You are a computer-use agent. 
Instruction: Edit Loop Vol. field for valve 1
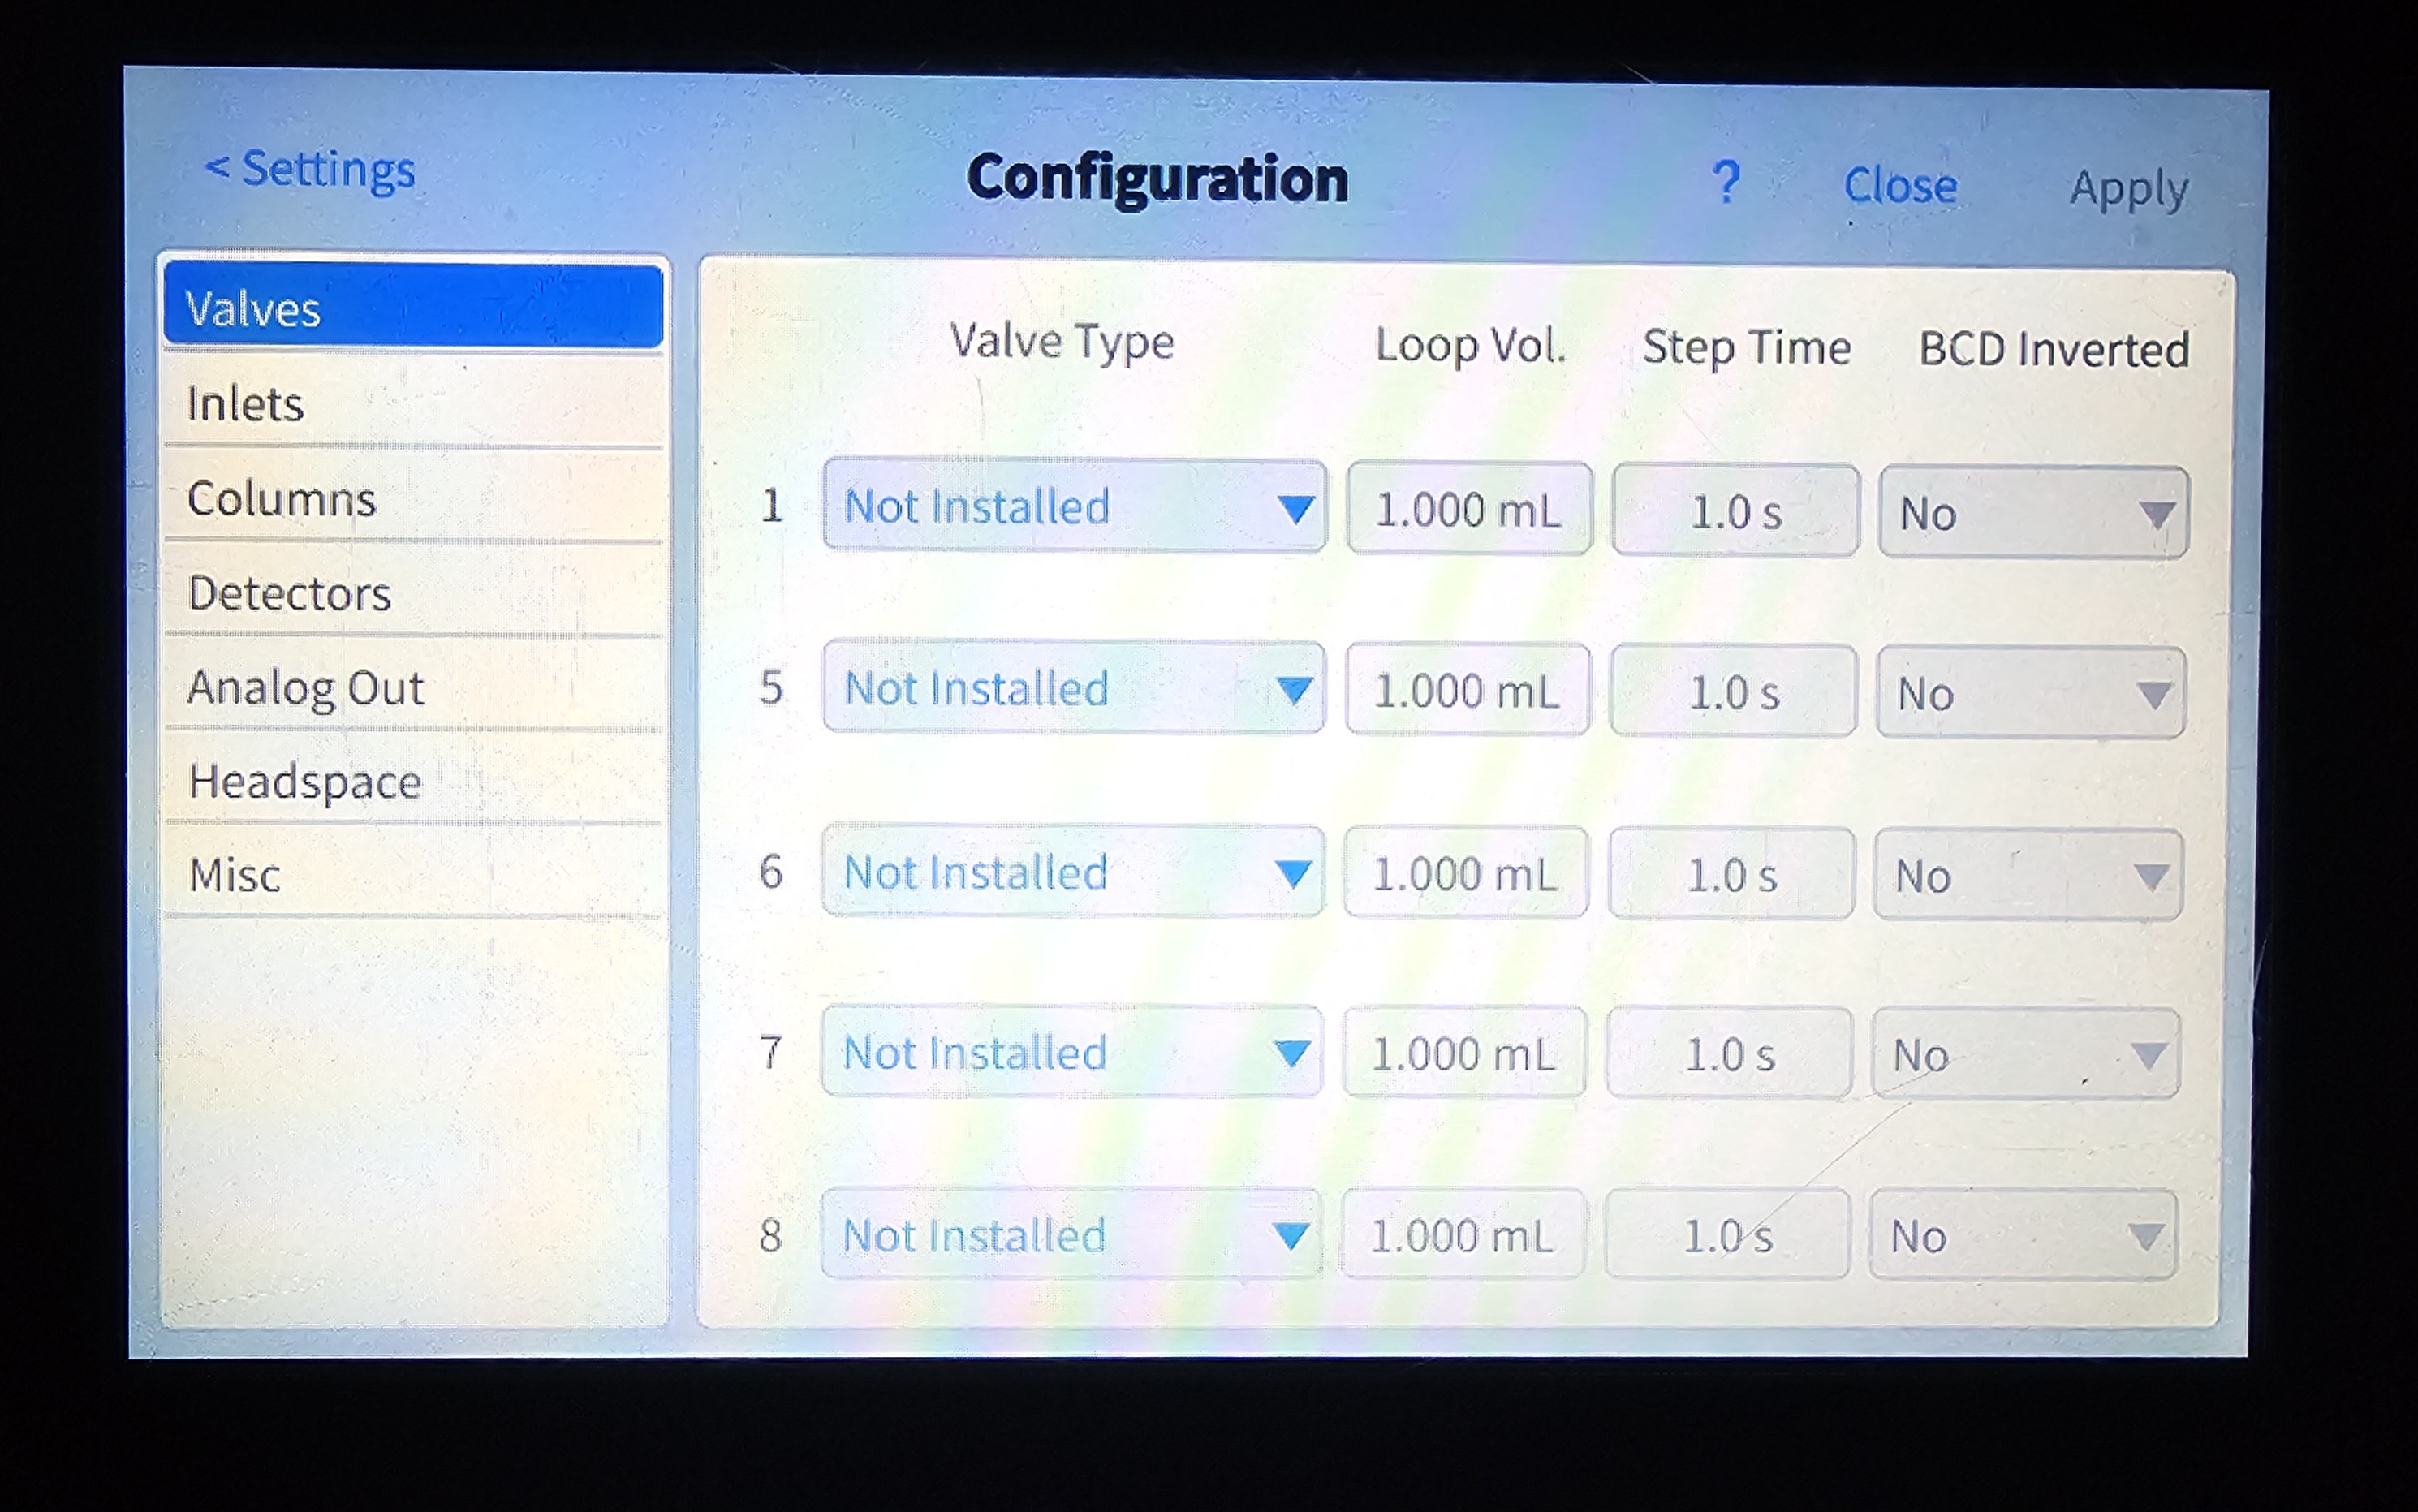coord(1469,509)
